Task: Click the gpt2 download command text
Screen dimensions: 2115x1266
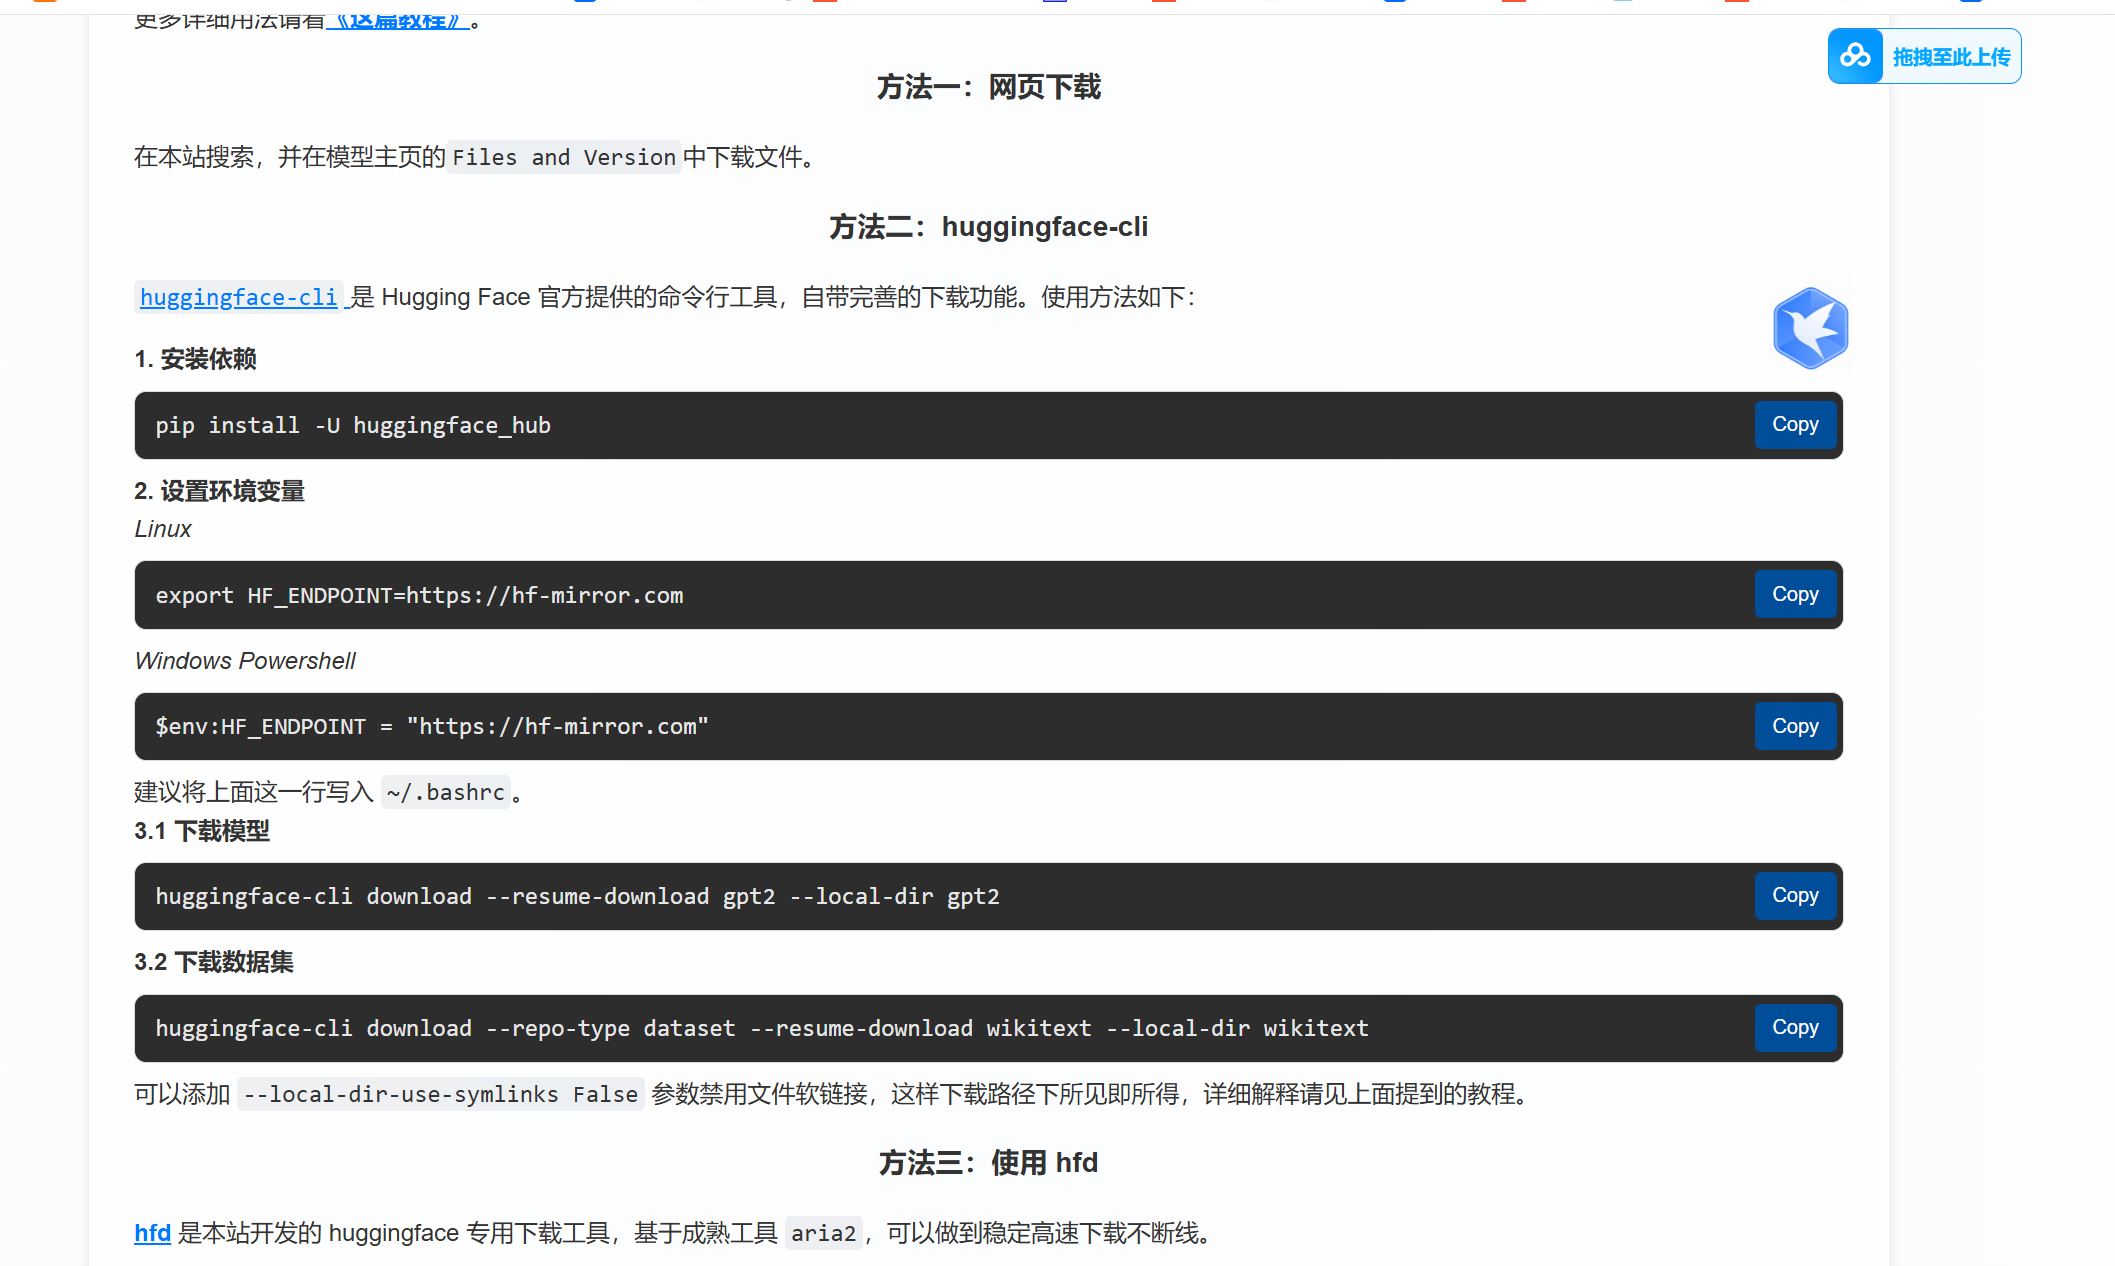Action: click(x=577, y=897)
